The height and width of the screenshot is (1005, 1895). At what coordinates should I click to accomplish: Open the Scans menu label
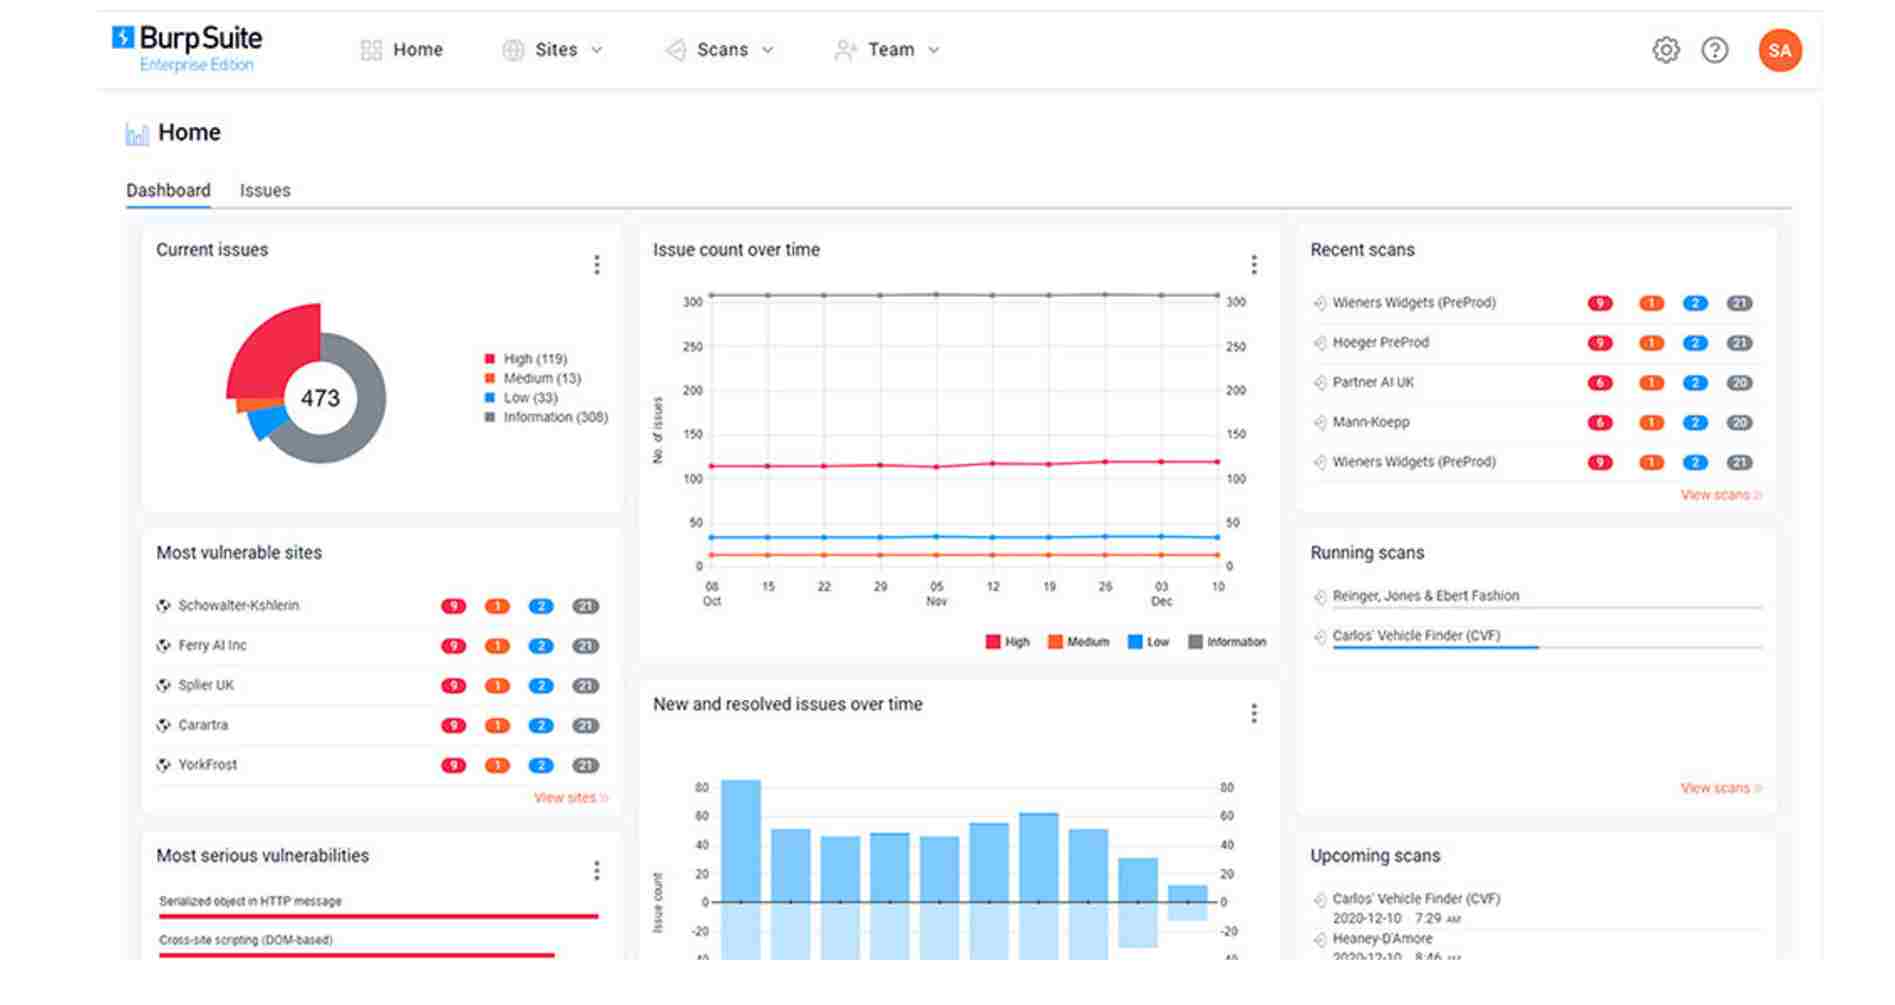722,50
